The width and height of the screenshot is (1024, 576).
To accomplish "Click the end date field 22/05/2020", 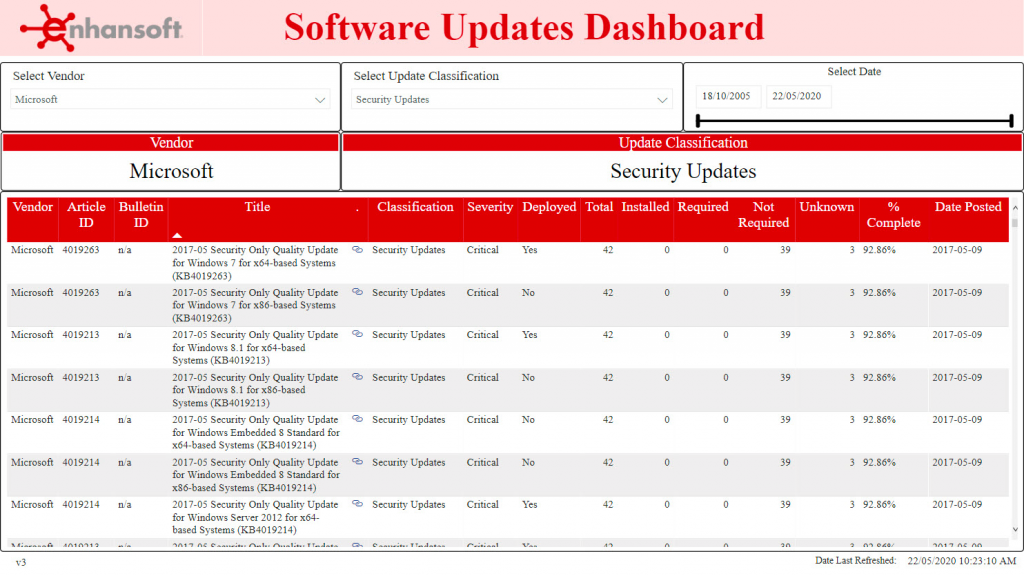I will (x=797, y=96).
